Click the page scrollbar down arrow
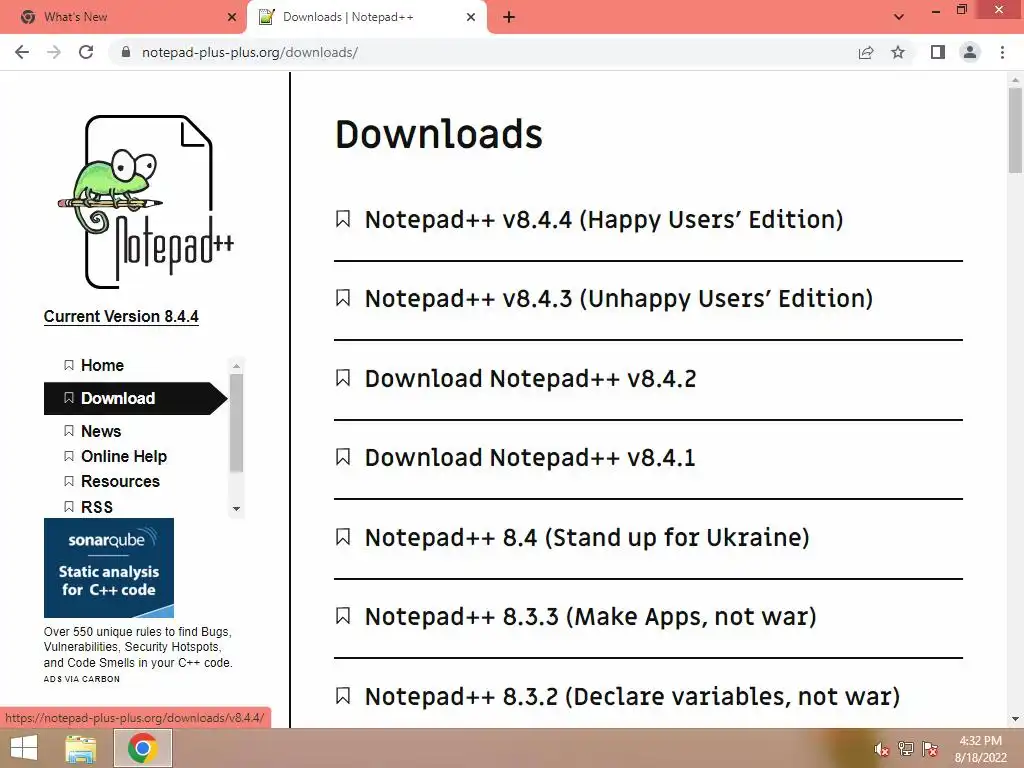 [1015, 720]
